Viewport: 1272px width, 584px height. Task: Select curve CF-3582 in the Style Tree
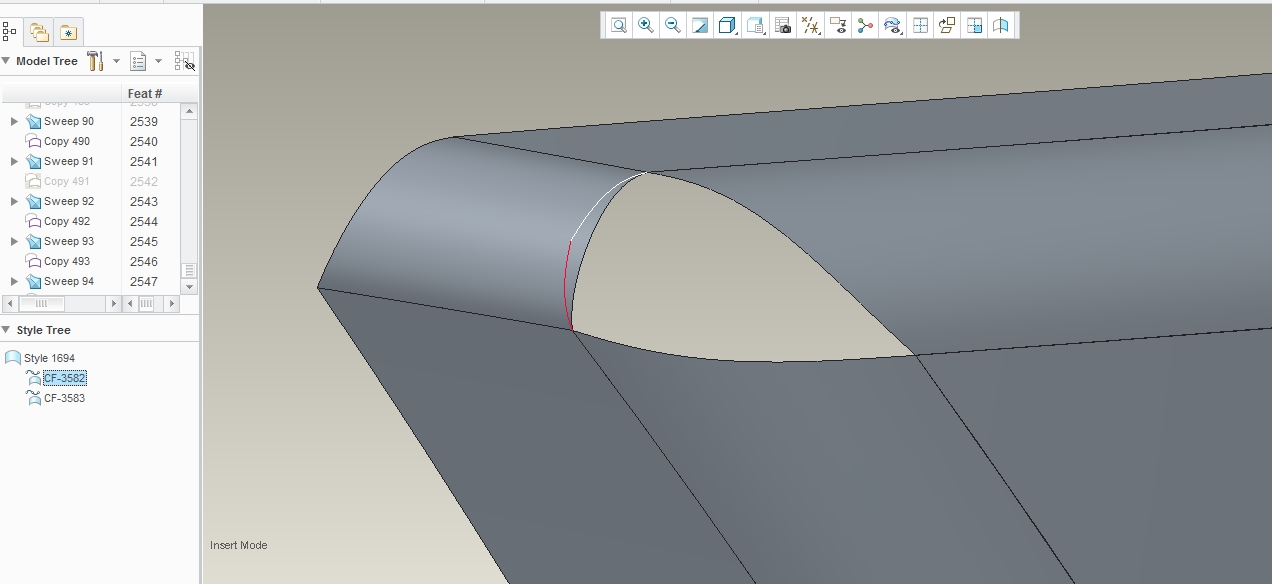point(64,378)
